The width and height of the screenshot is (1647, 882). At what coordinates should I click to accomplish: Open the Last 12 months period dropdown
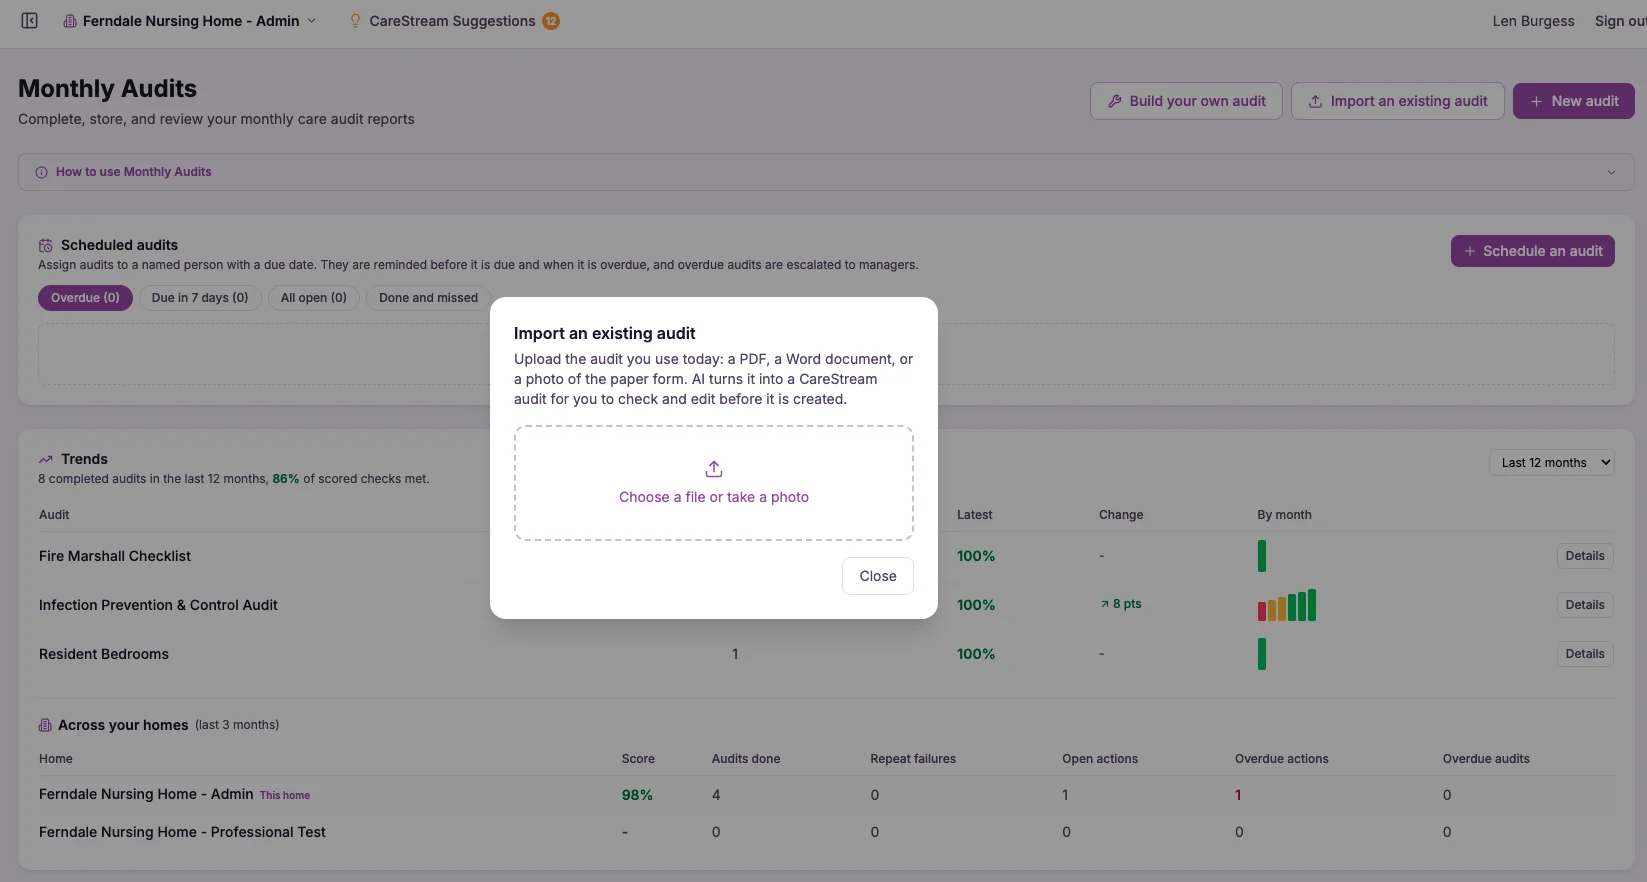(1551, 462)
